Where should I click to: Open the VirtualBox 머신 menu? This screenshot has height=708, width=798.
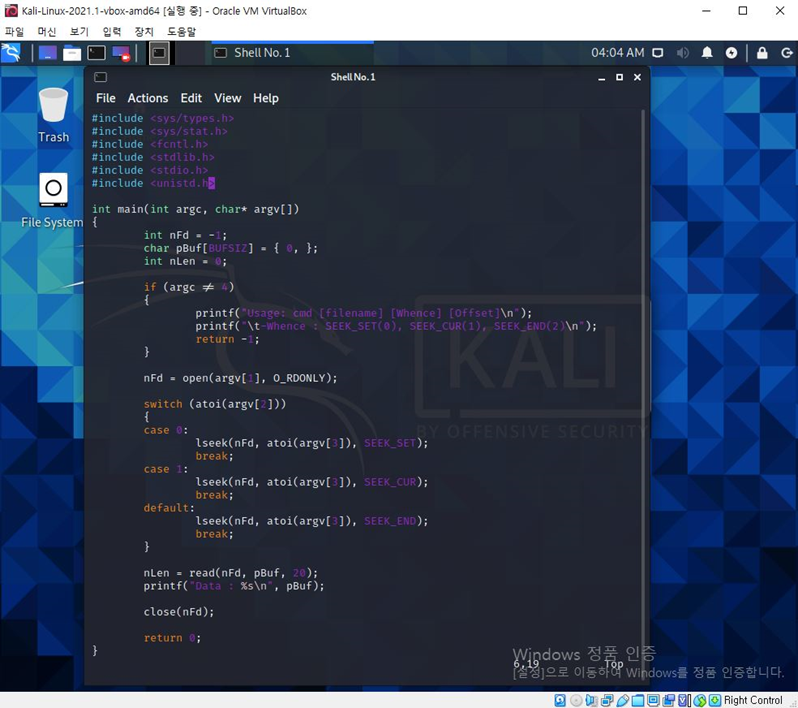[47, 32]
